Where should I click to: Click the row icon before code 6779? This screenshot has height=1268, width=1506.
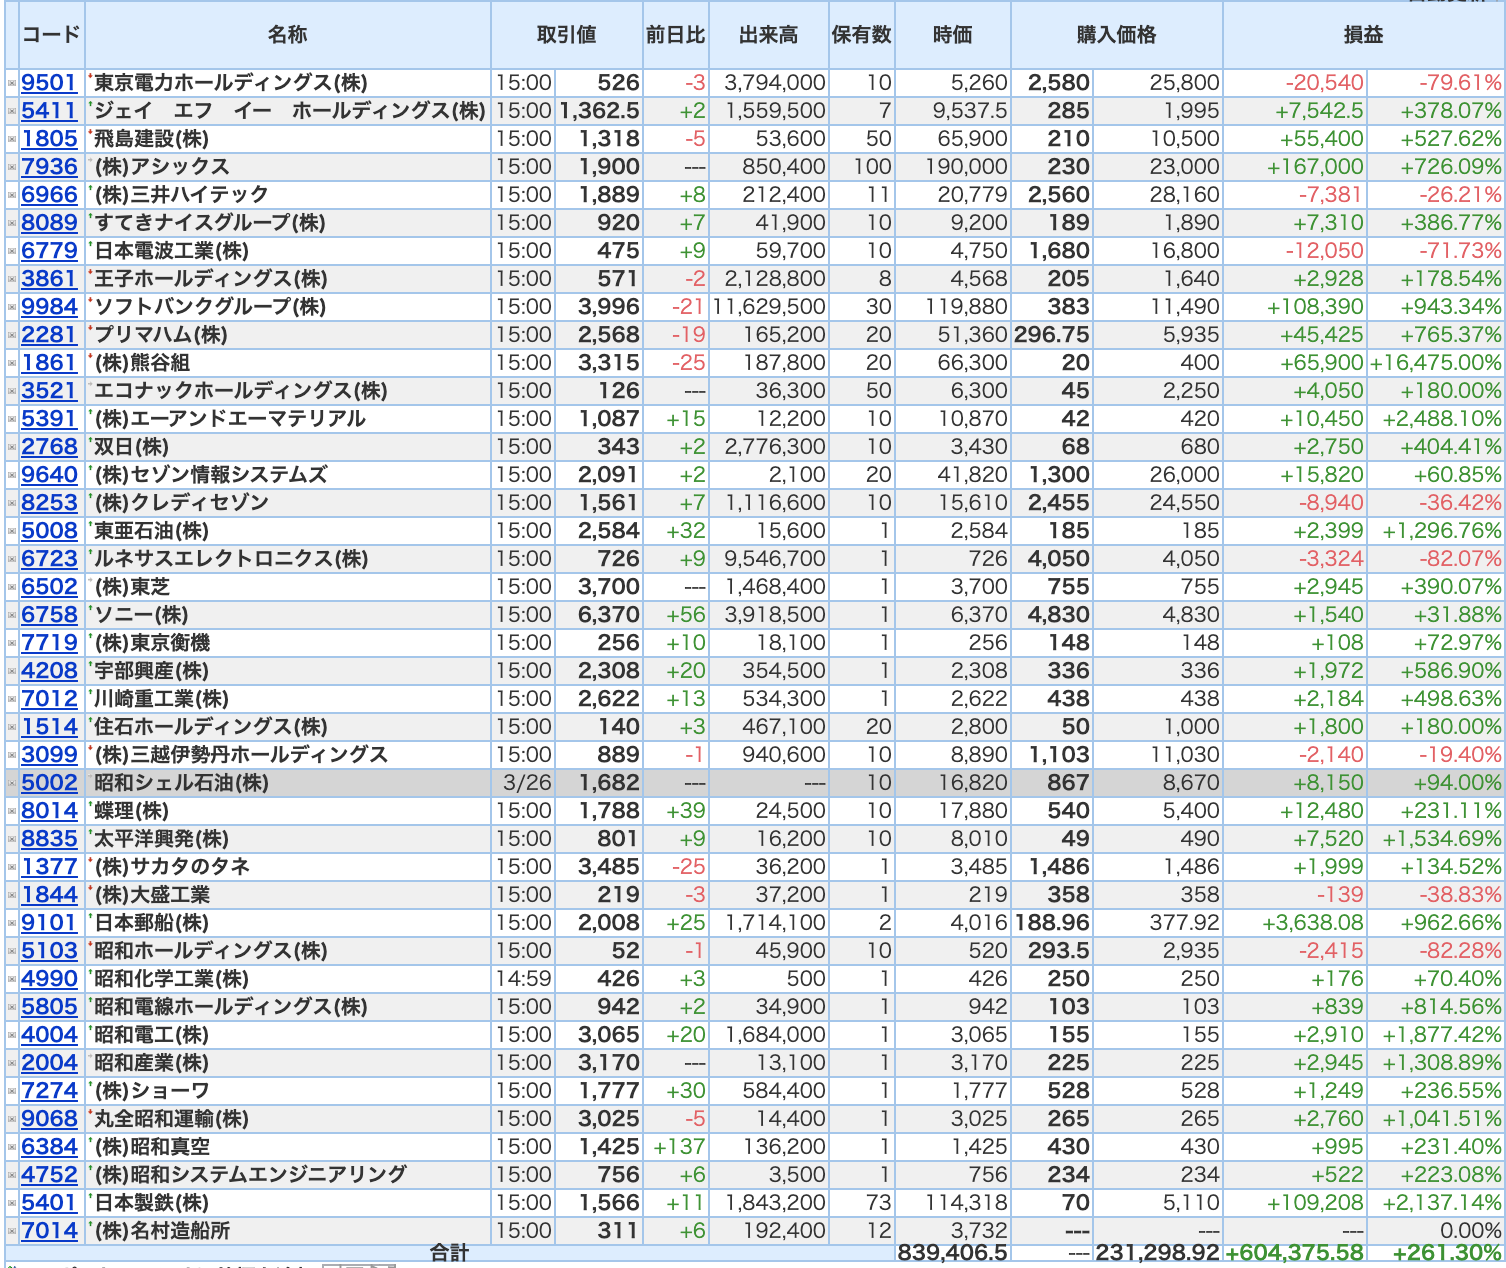tap(12, 251)
